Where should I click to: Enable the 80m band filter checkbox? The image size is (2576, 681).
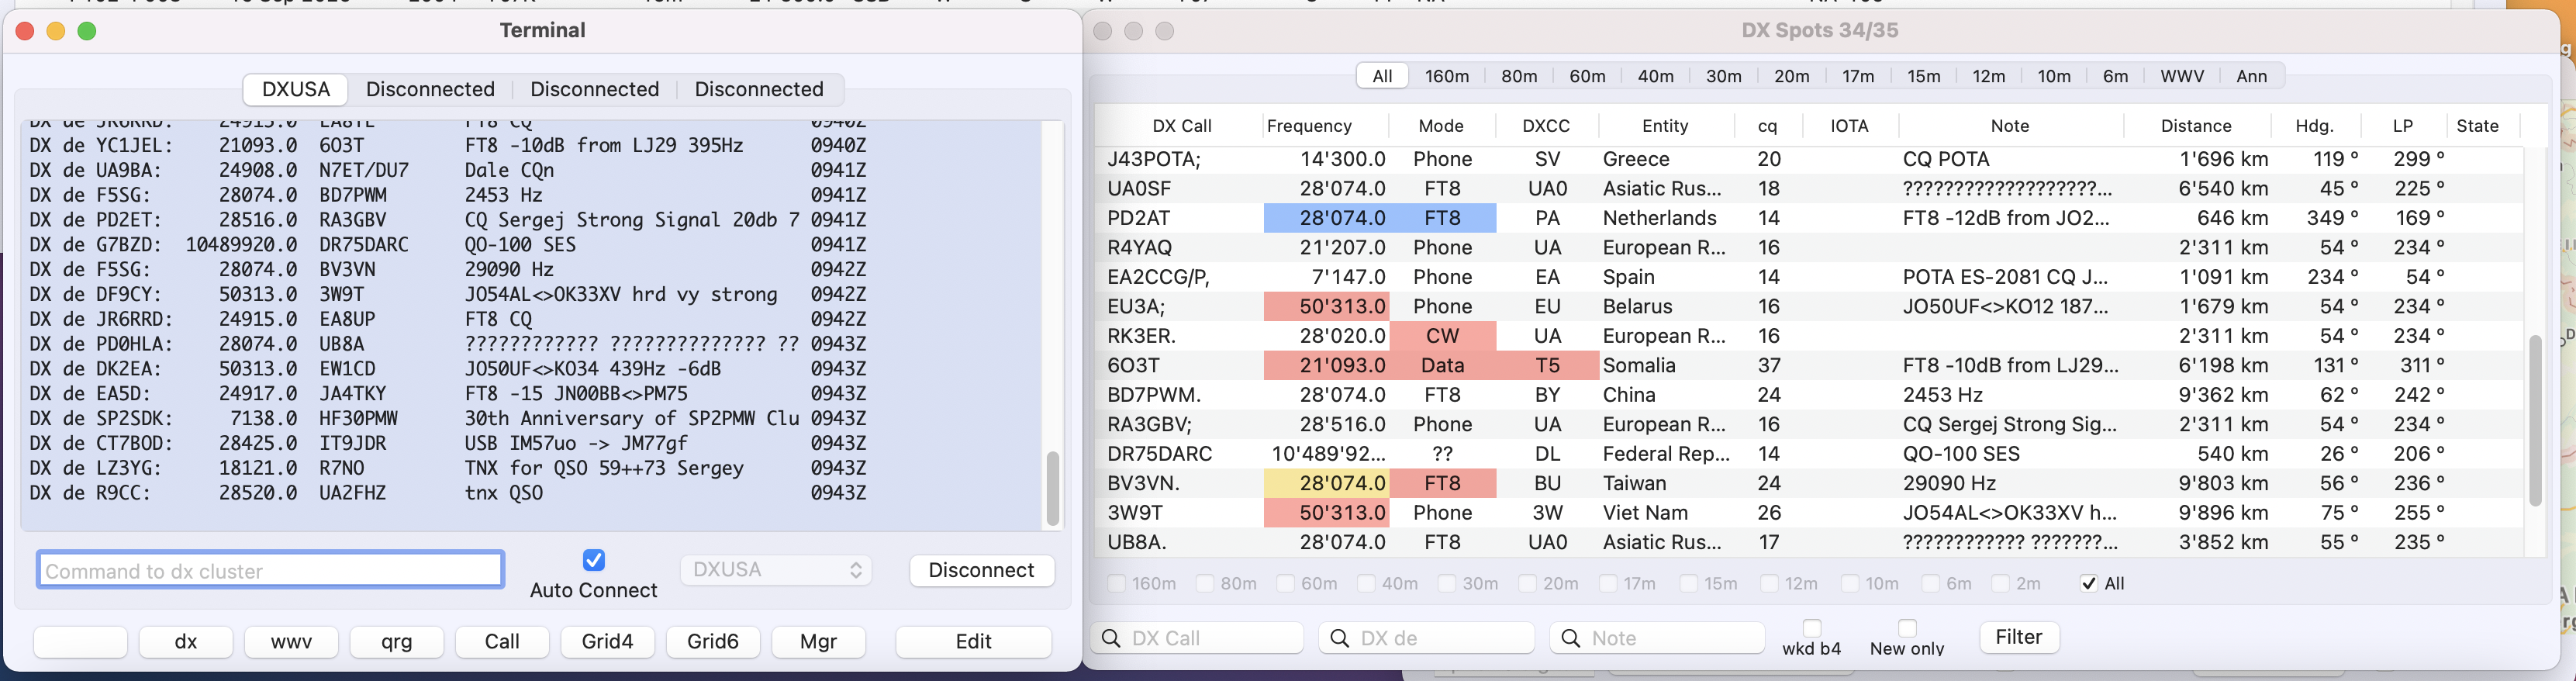coord(1205,583)
